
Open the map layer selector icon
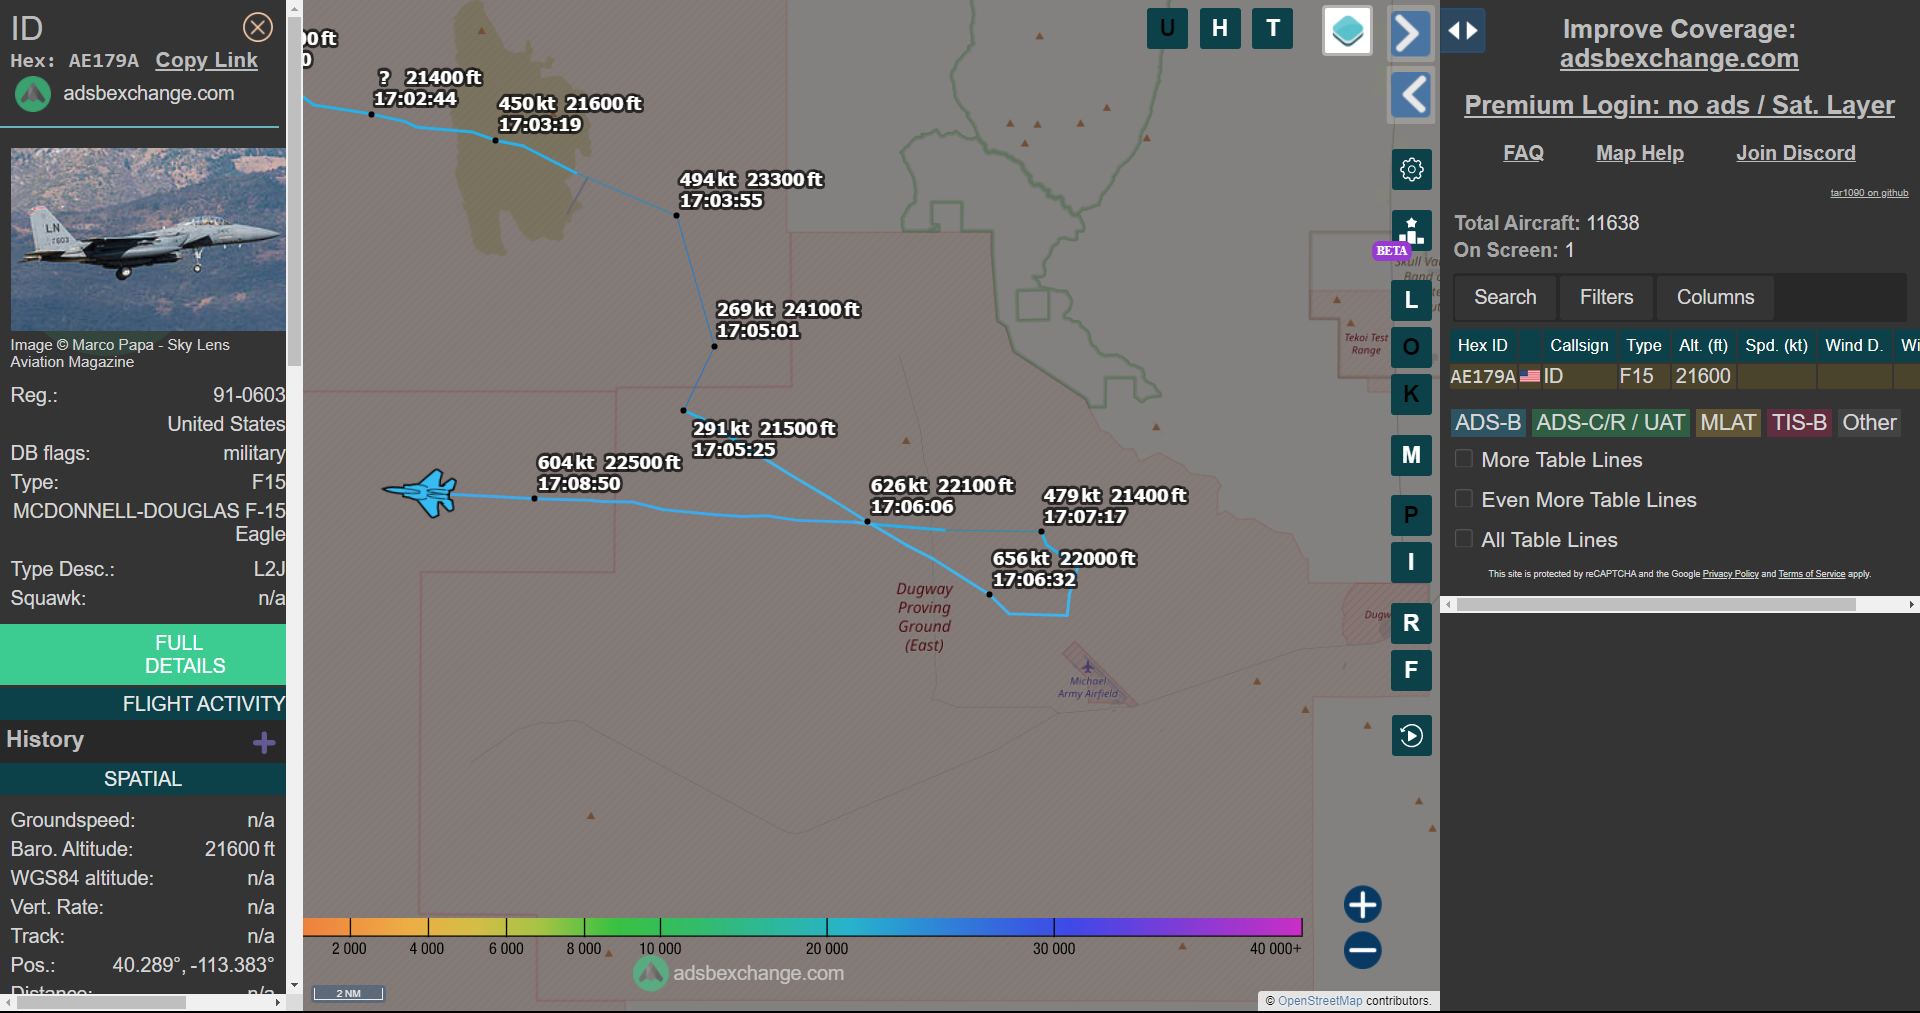(1347, 30)
